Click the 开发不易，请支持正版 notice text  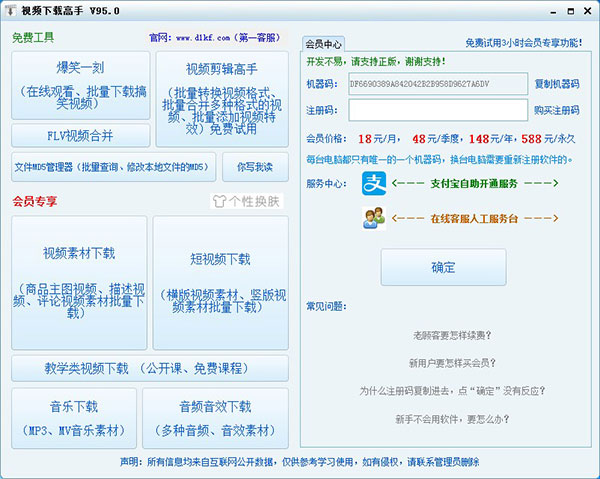click(376, 62)
